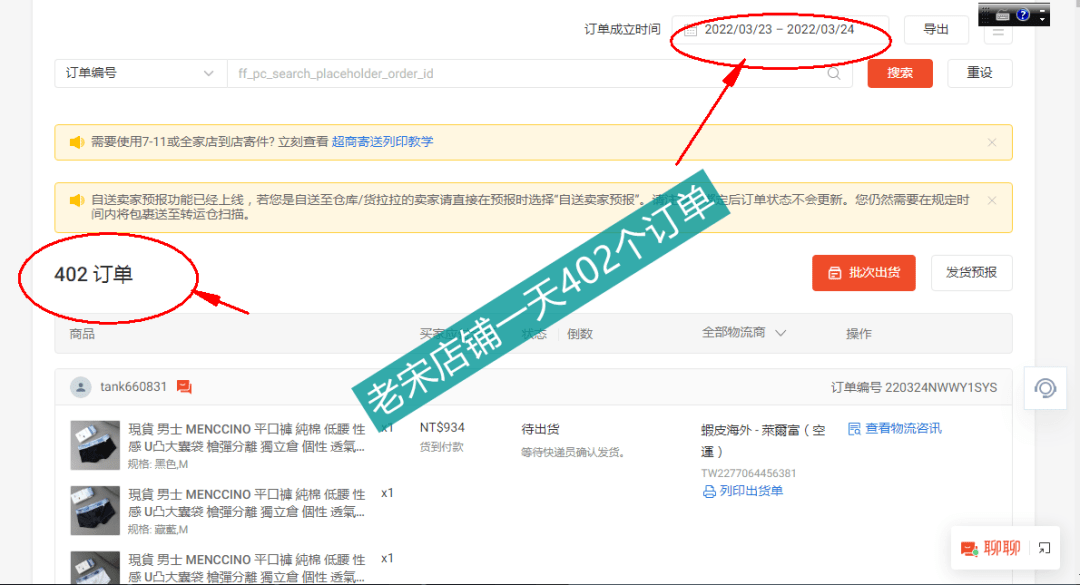
Task: Click the first MENCCINO product title 黑色,M
Action: pos(247,438)
